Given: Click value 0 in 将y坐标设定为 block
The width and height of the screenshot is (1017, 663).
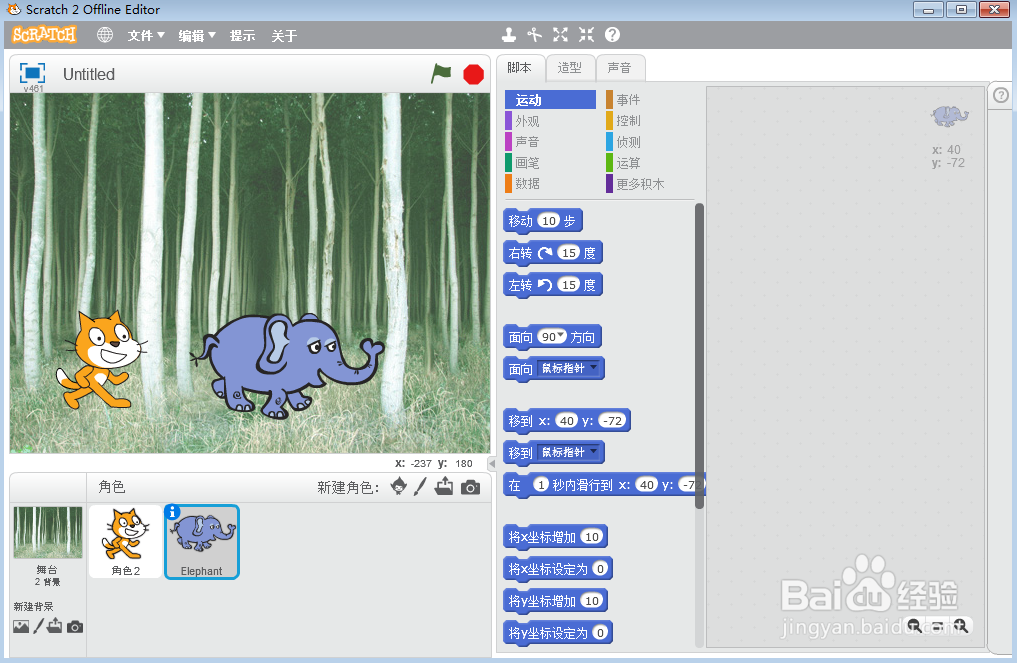Looking at the screenshot, I should 601,633.
